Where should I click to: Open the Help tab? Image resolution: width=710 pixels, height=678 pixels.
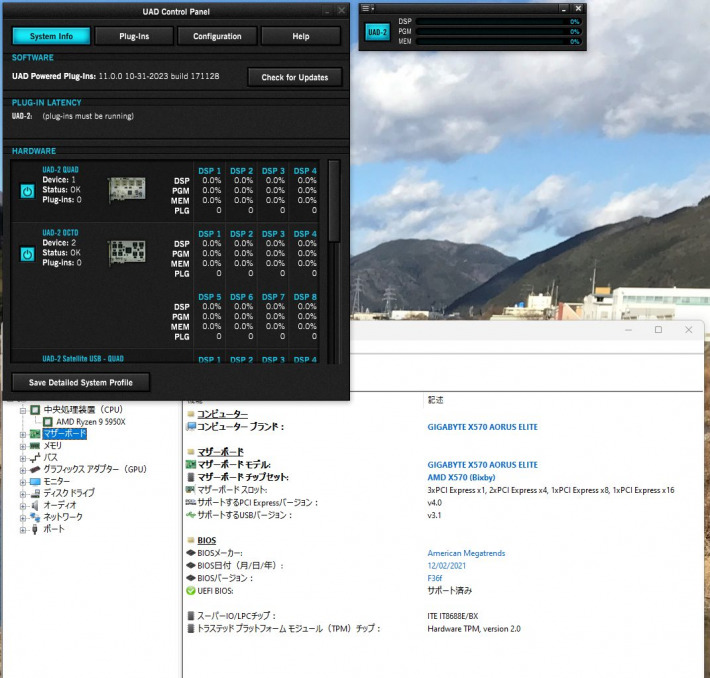[300, 36]
